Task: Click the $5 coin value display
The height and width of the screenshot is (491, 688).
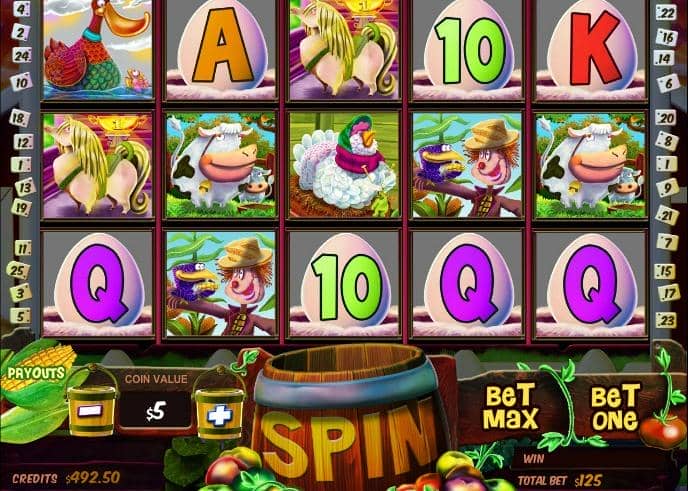Action: pos(155,412)
